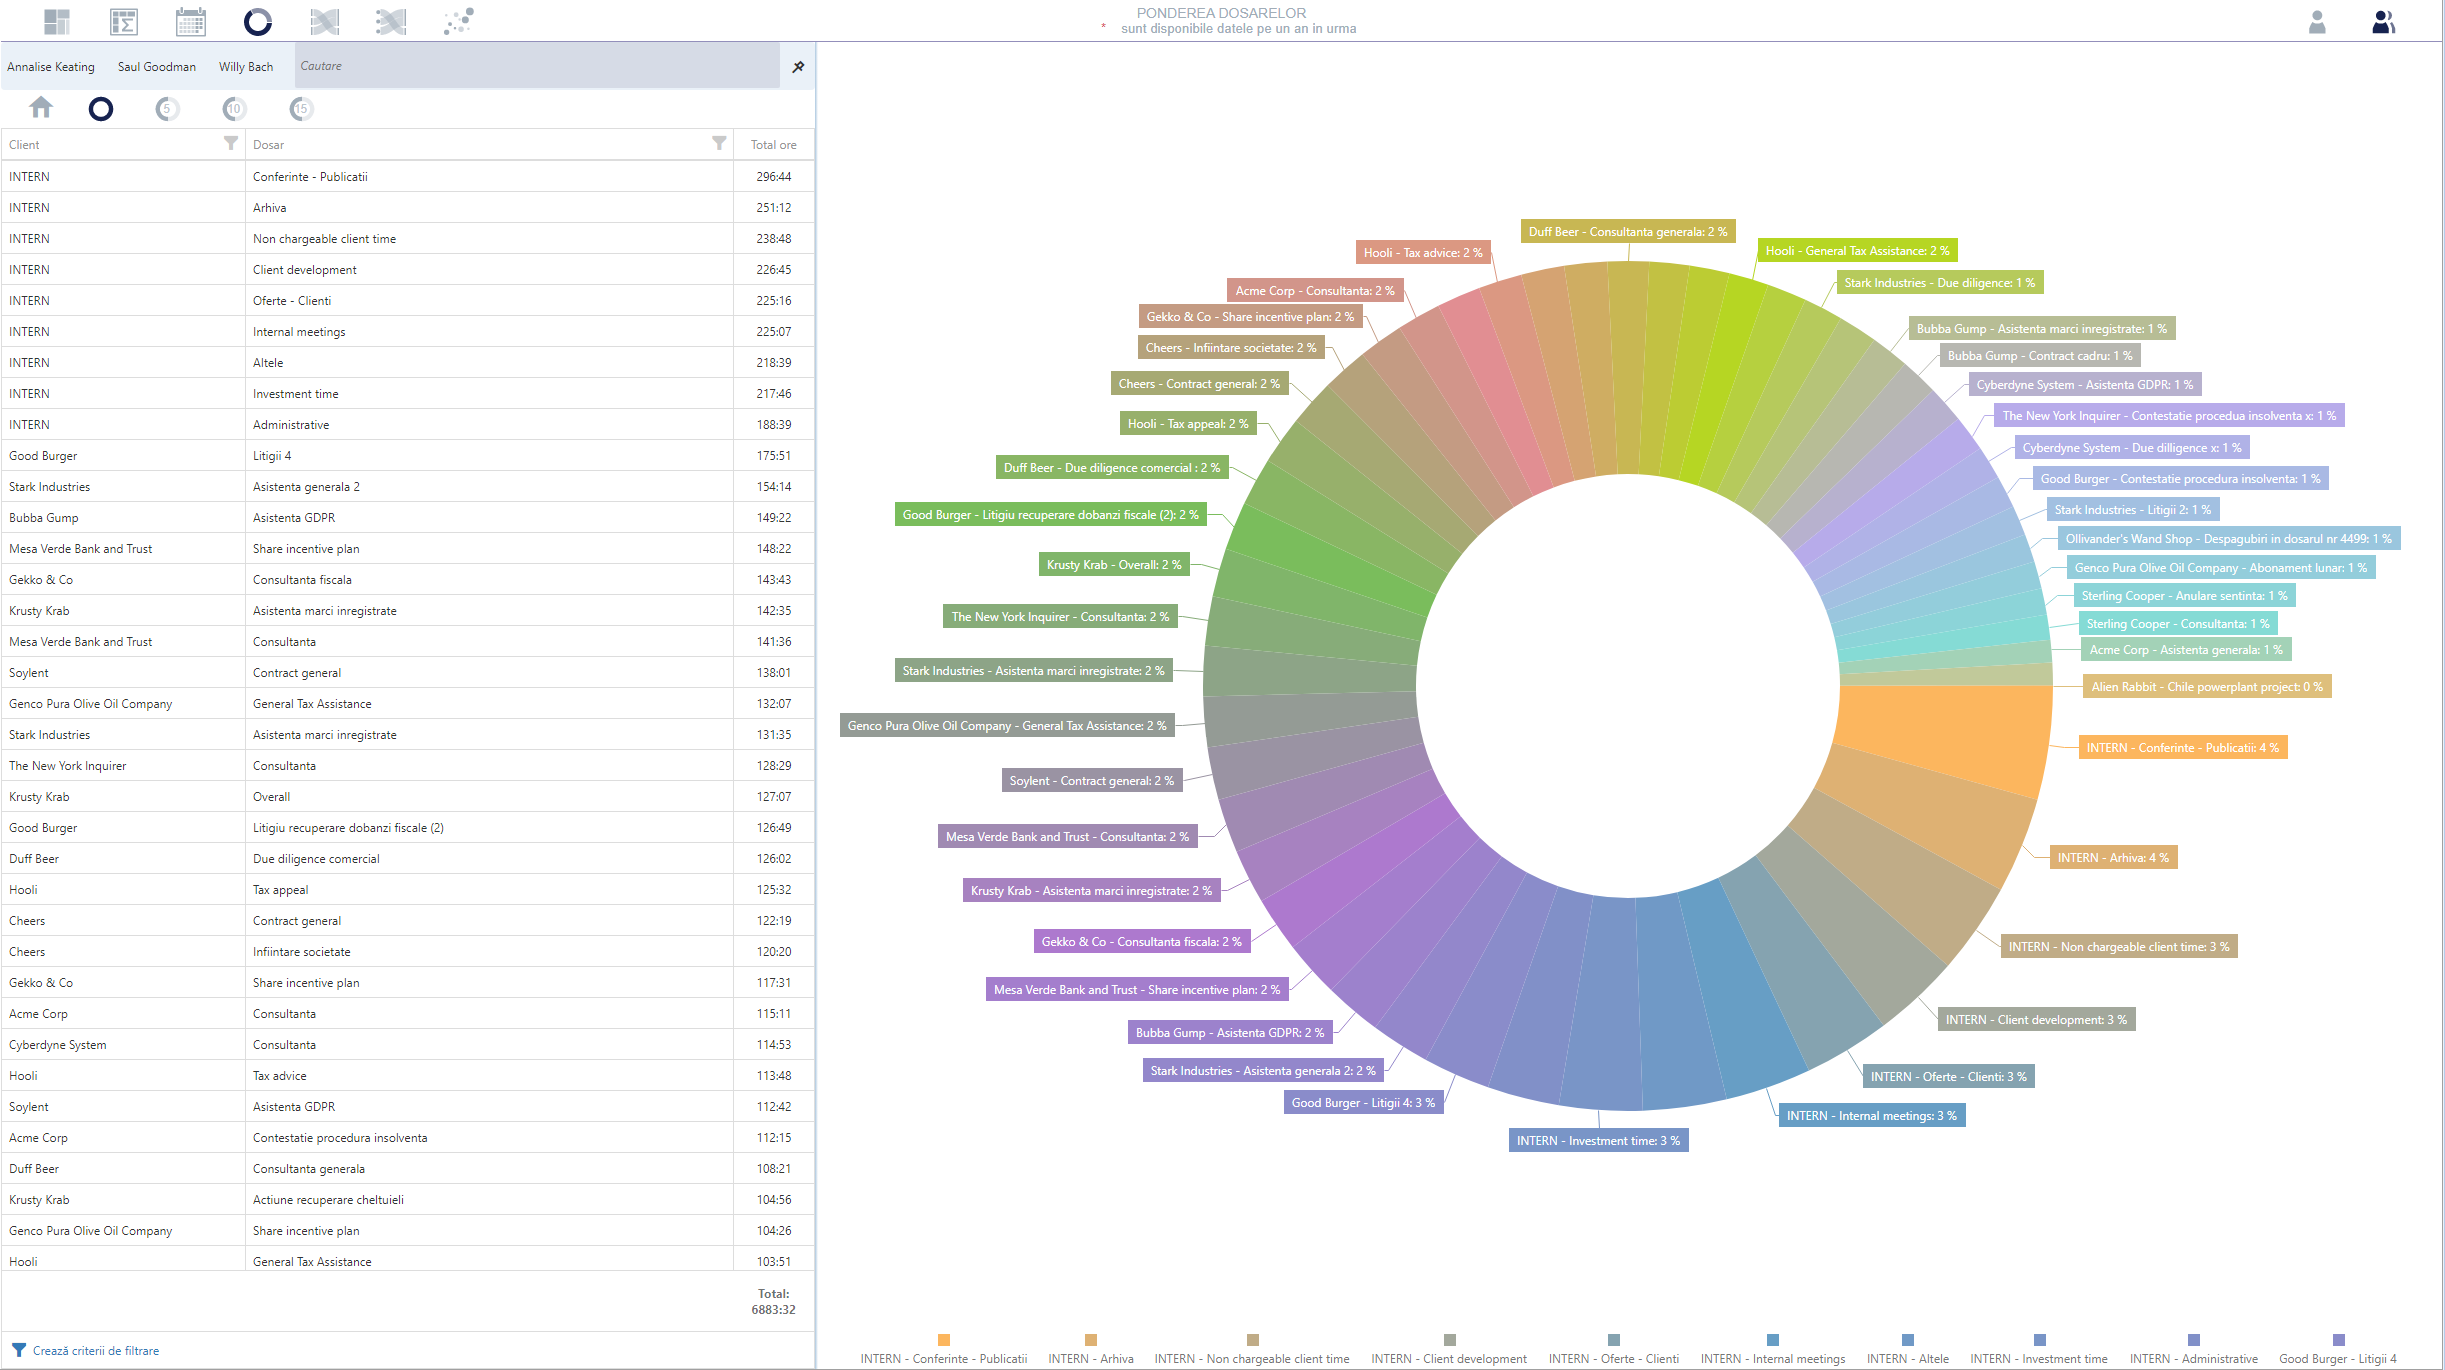
Task: Select the Saul Goodman tab
Action: (157, 67)
